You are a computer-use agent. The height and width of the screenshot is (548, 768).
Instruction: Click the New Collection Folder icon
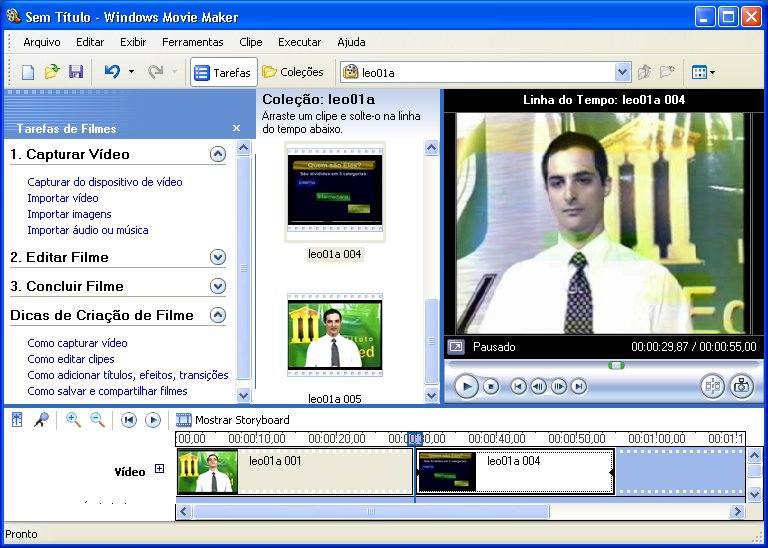point(667,72)
